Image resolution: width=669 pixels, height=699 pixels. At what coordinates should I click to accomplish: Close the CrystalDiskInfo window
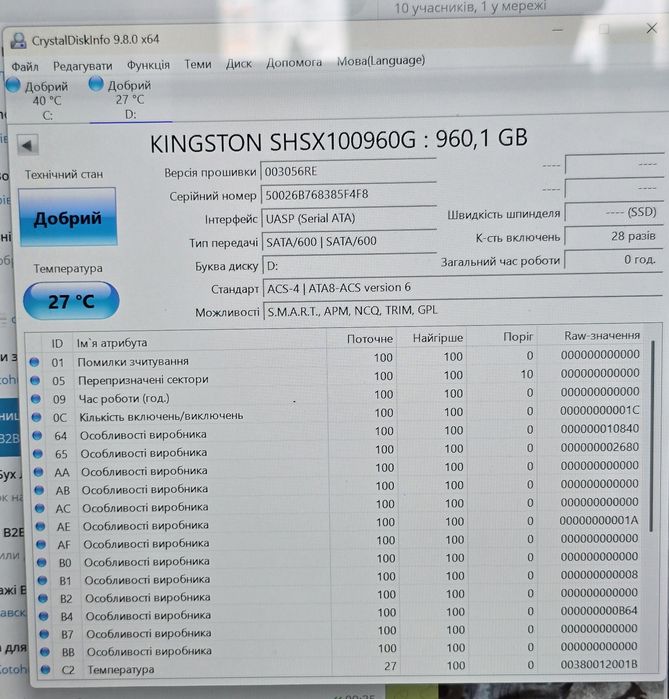pos(652,28)
